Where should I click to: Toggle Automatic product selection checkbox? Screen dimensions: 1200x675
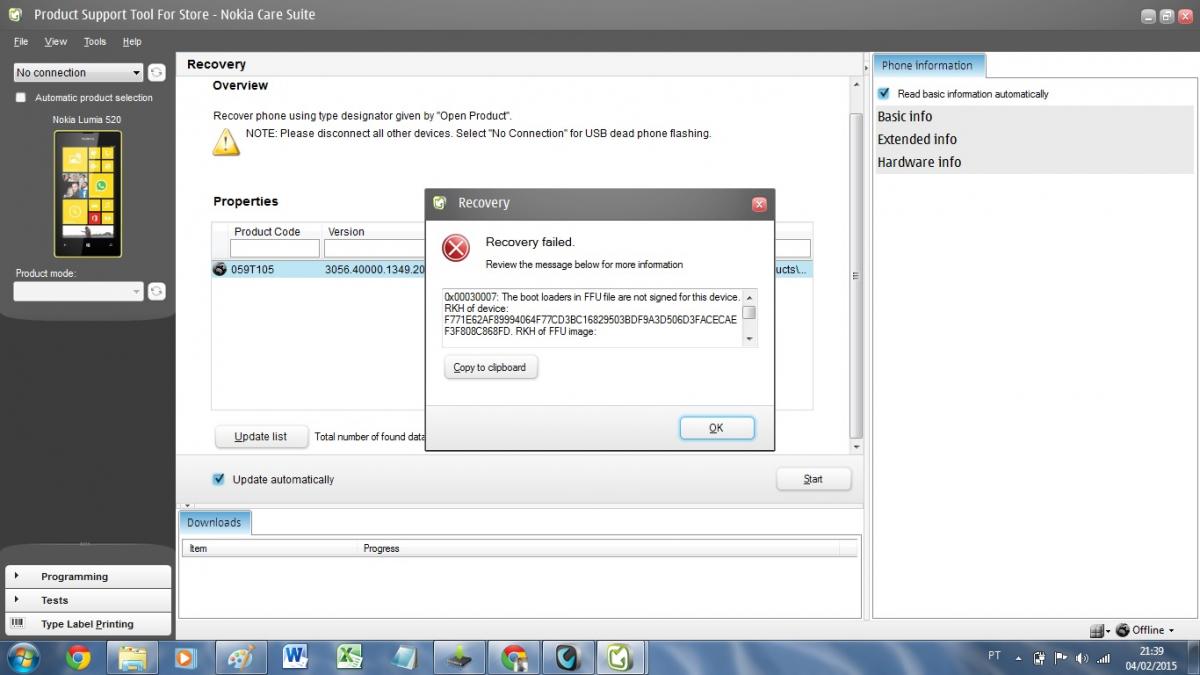point(20,97)
